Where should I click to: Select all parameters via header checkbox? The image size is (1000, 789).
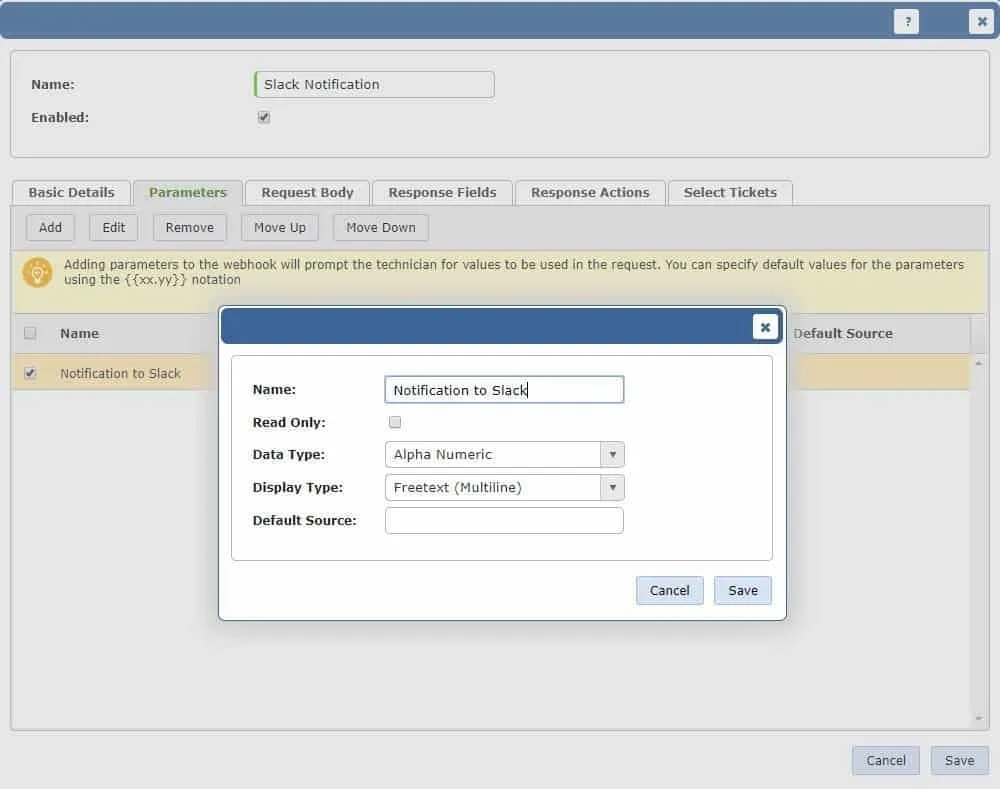(x=30, y=333)
